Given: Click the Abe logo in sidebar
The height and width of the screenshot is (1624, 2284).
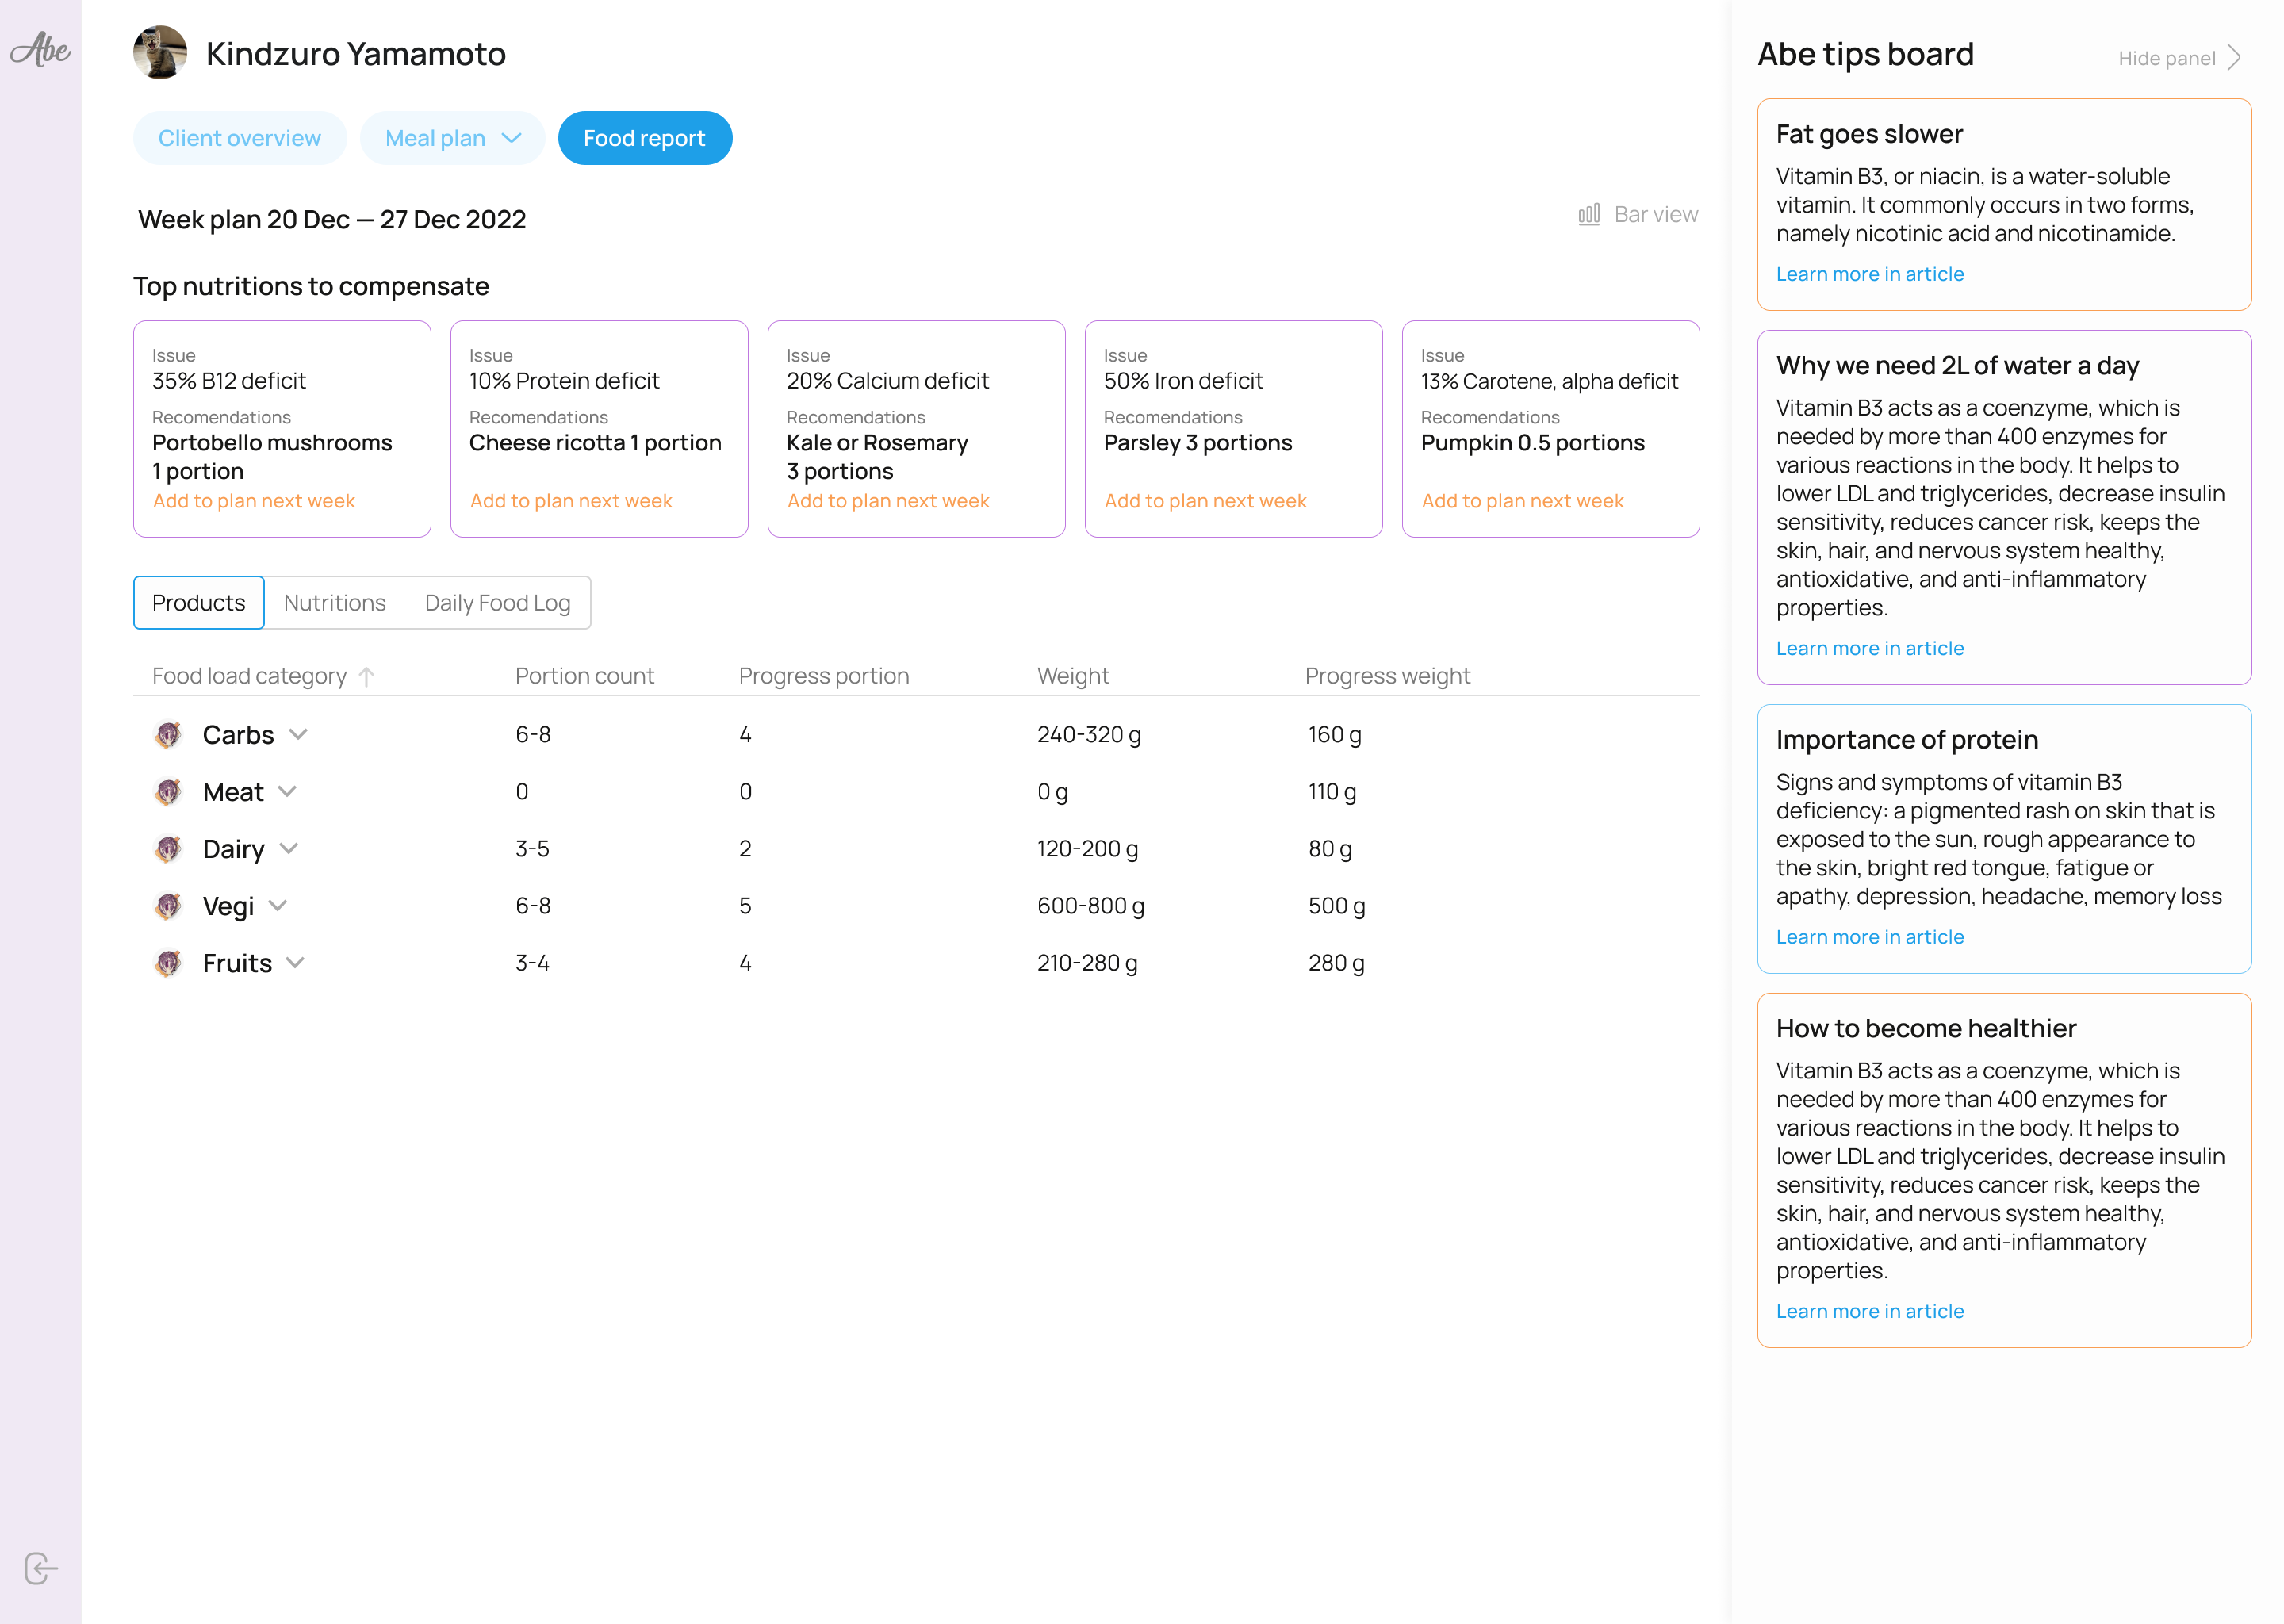Looking at the screenshot, I should [x=40, y=49].
